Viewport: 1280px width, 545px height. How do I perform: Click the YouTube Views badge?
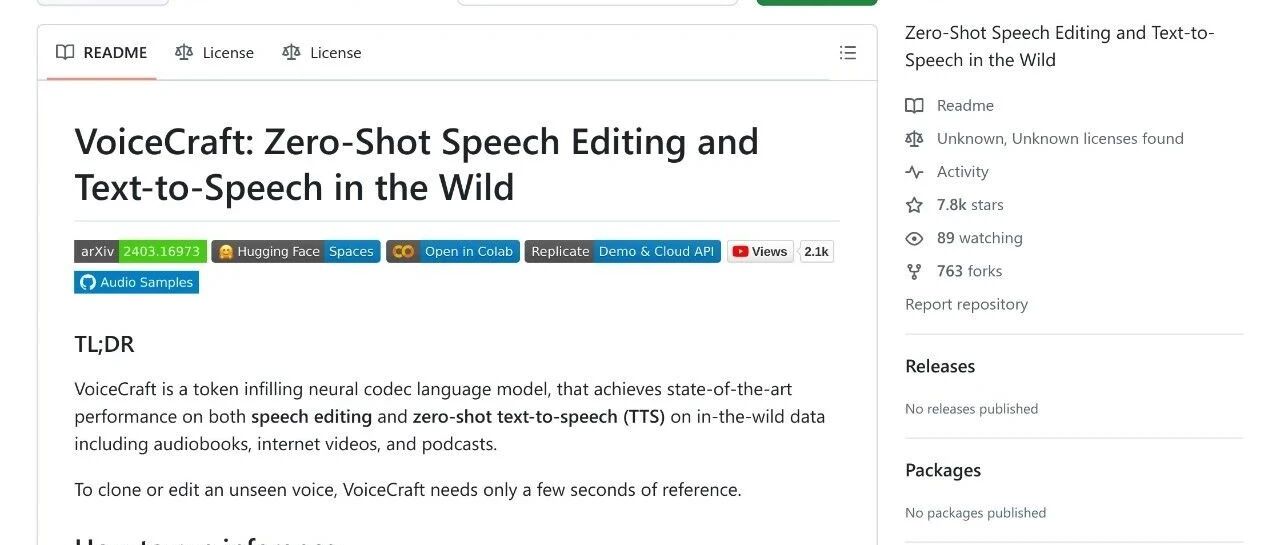point(780,252)
